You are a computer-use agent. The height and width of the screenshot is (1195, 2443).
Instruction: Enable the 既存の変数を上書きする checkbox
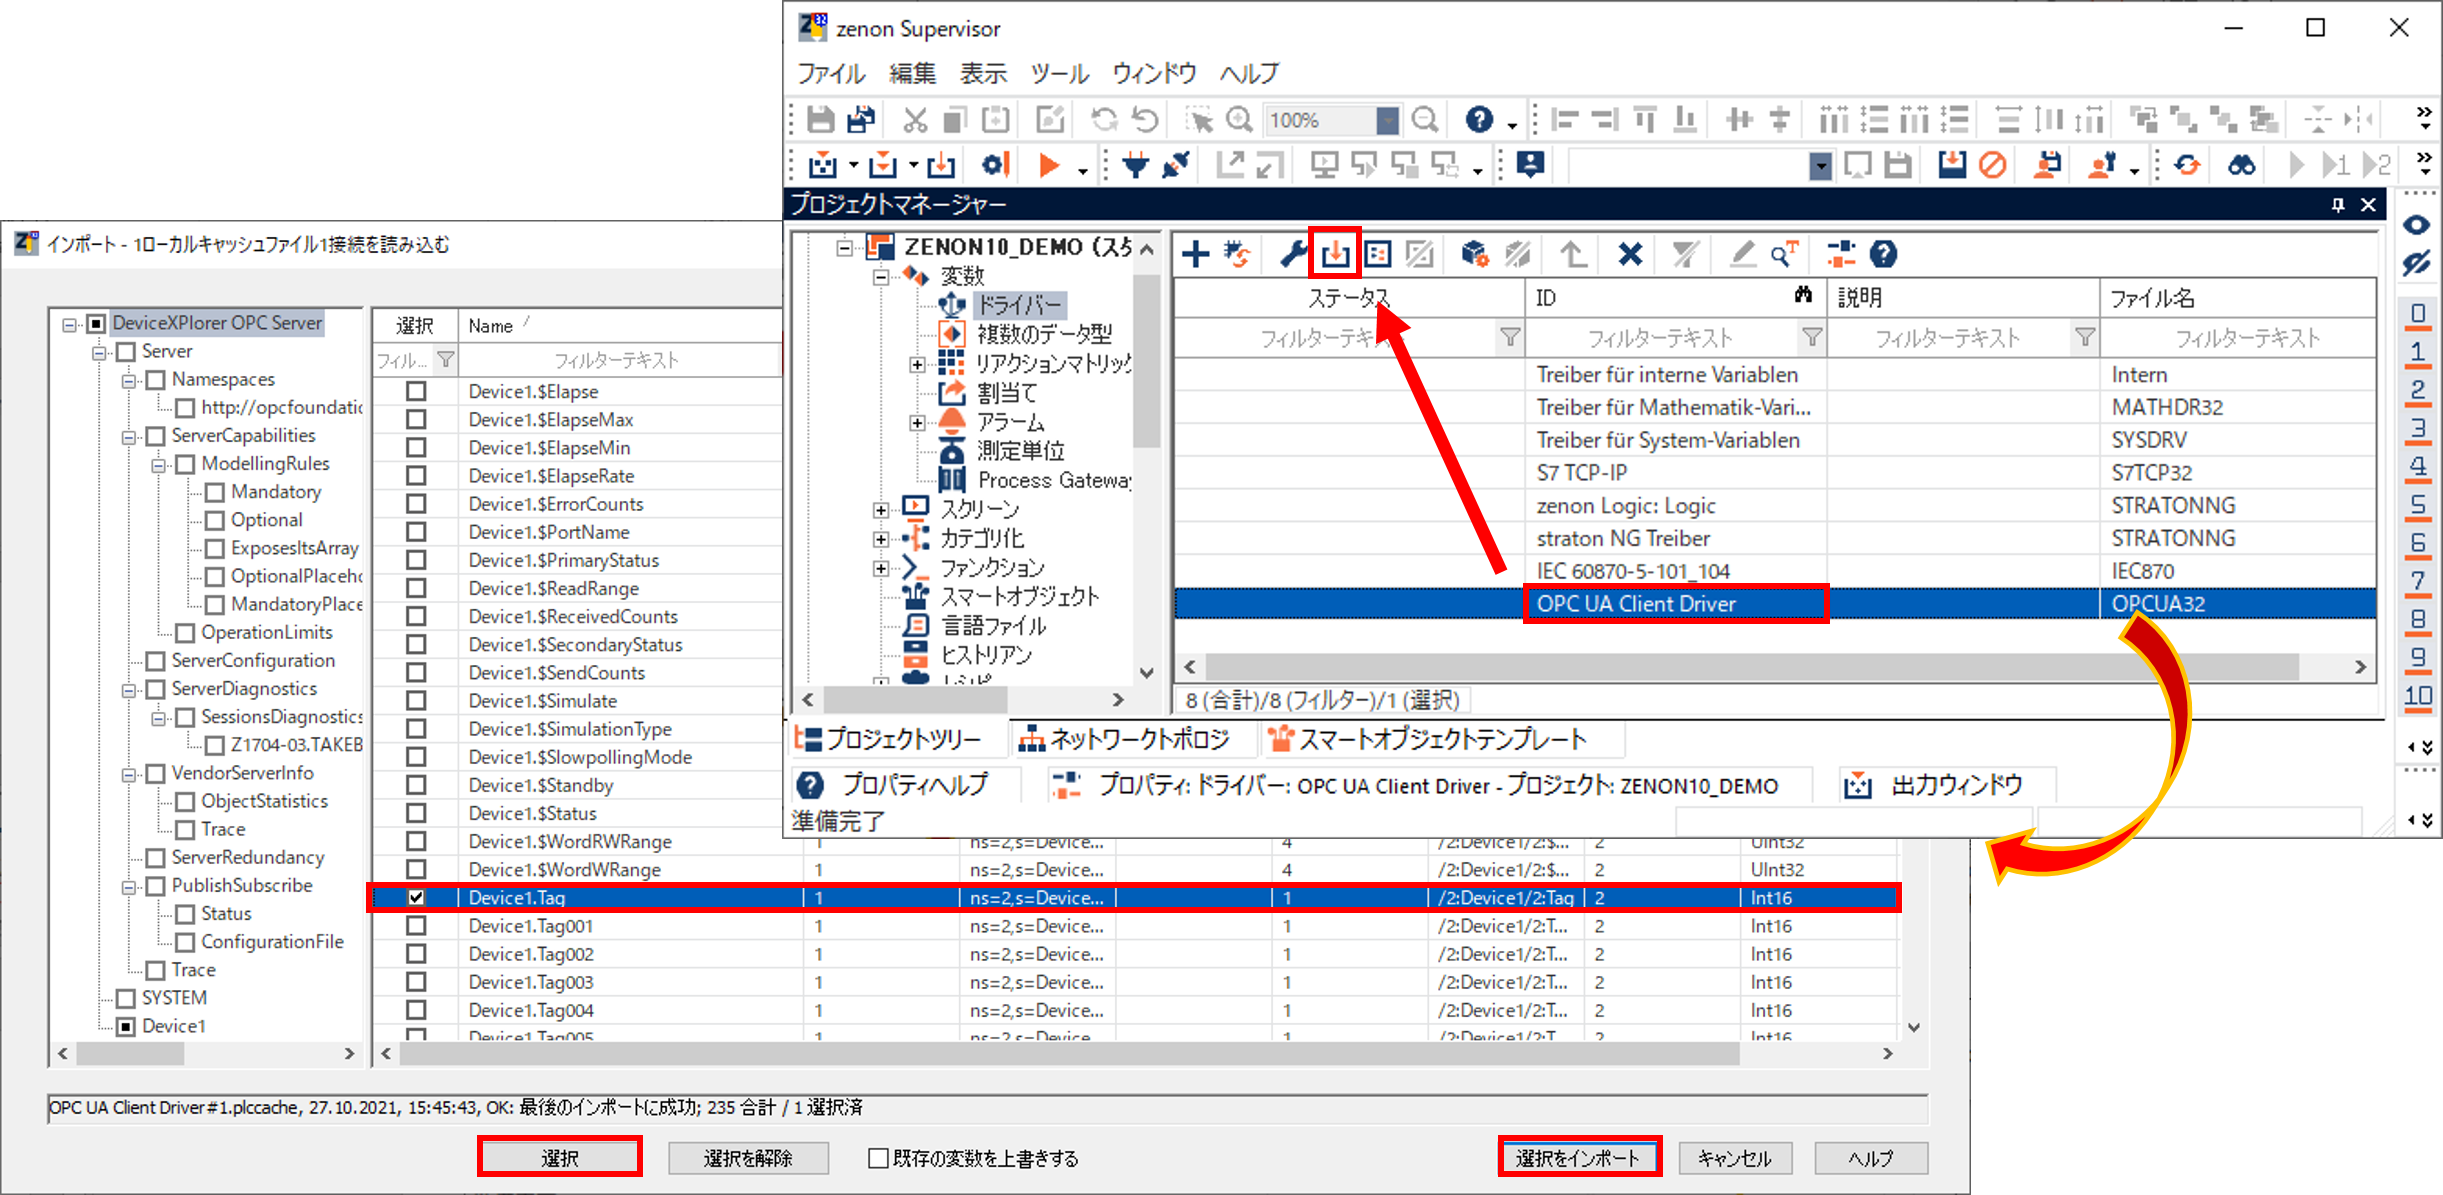pyautogui.click(x=878, y=1158)
